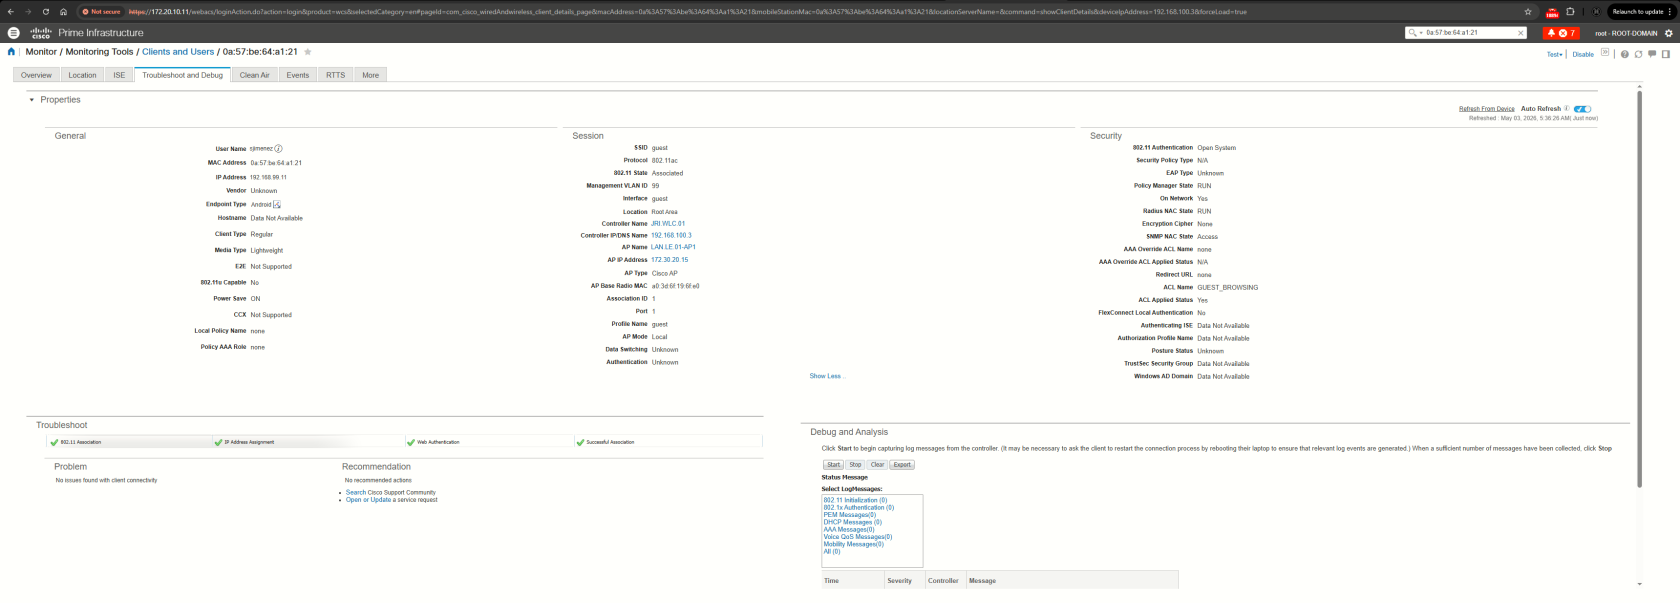Refresh page using circular arrows icon

(x=1639, y=54)
